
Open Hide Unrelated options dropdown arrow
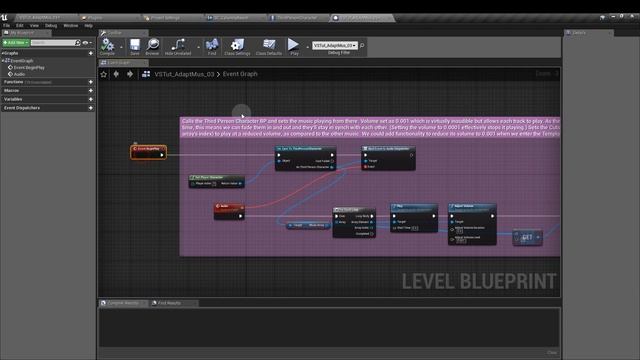pyautogui.click(x=198, y=47)
